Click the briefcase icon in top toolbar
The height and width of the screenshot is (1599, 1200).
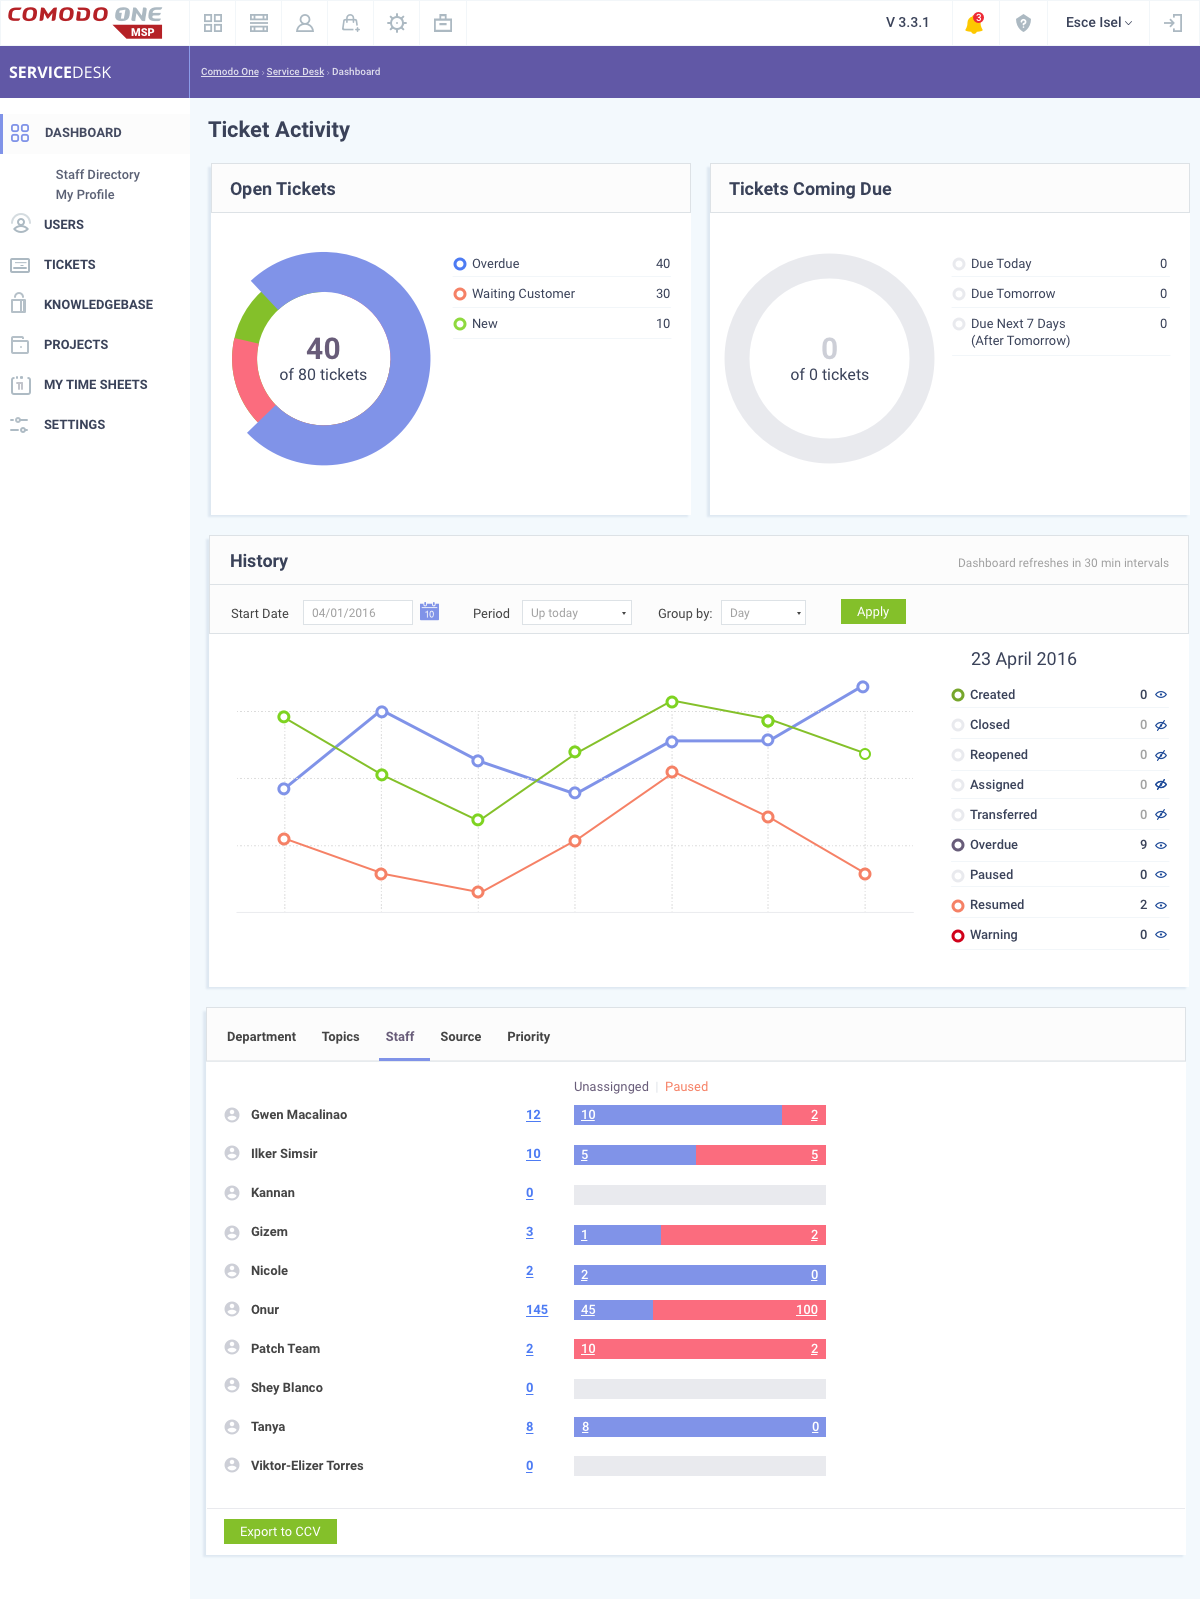click(443, 23)
